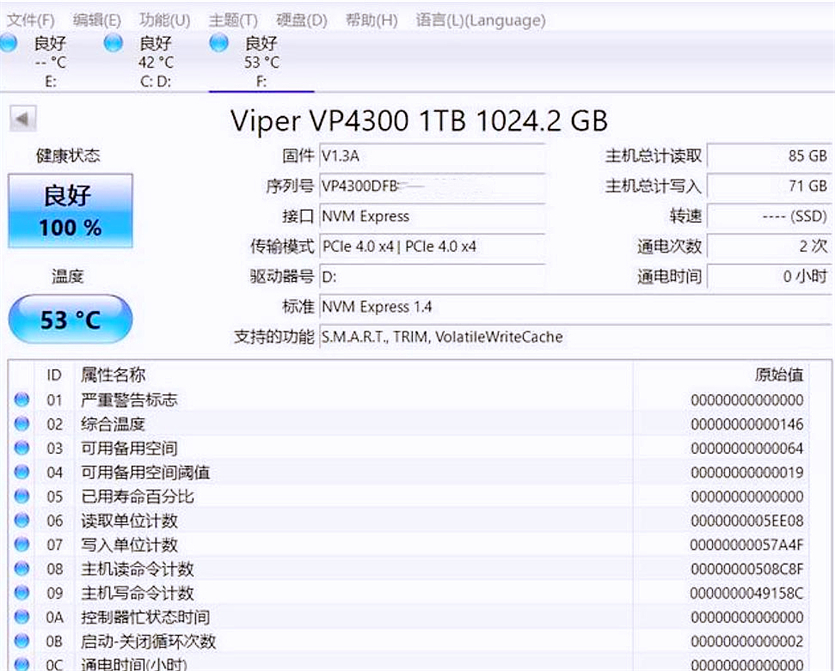Select the C: D: drive status icon
This screenshot has height=671, width=835.
pos(114,43)
